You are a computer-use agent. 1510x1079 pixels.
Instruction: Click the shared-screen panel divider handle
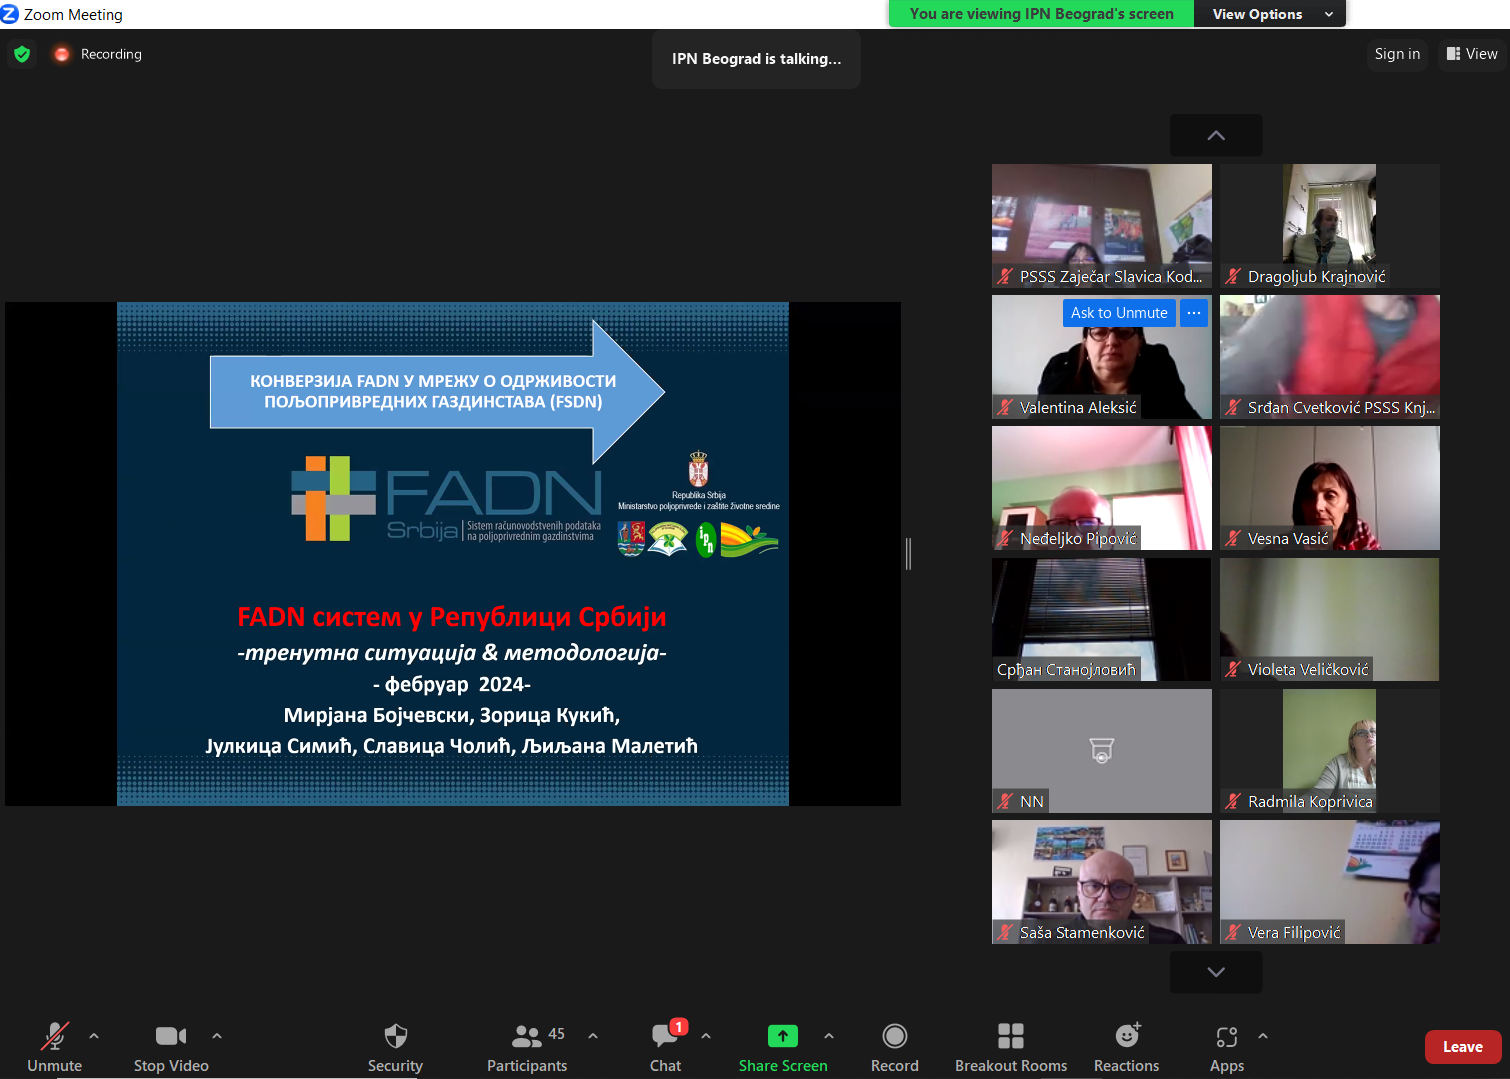(x=908, y=553)
